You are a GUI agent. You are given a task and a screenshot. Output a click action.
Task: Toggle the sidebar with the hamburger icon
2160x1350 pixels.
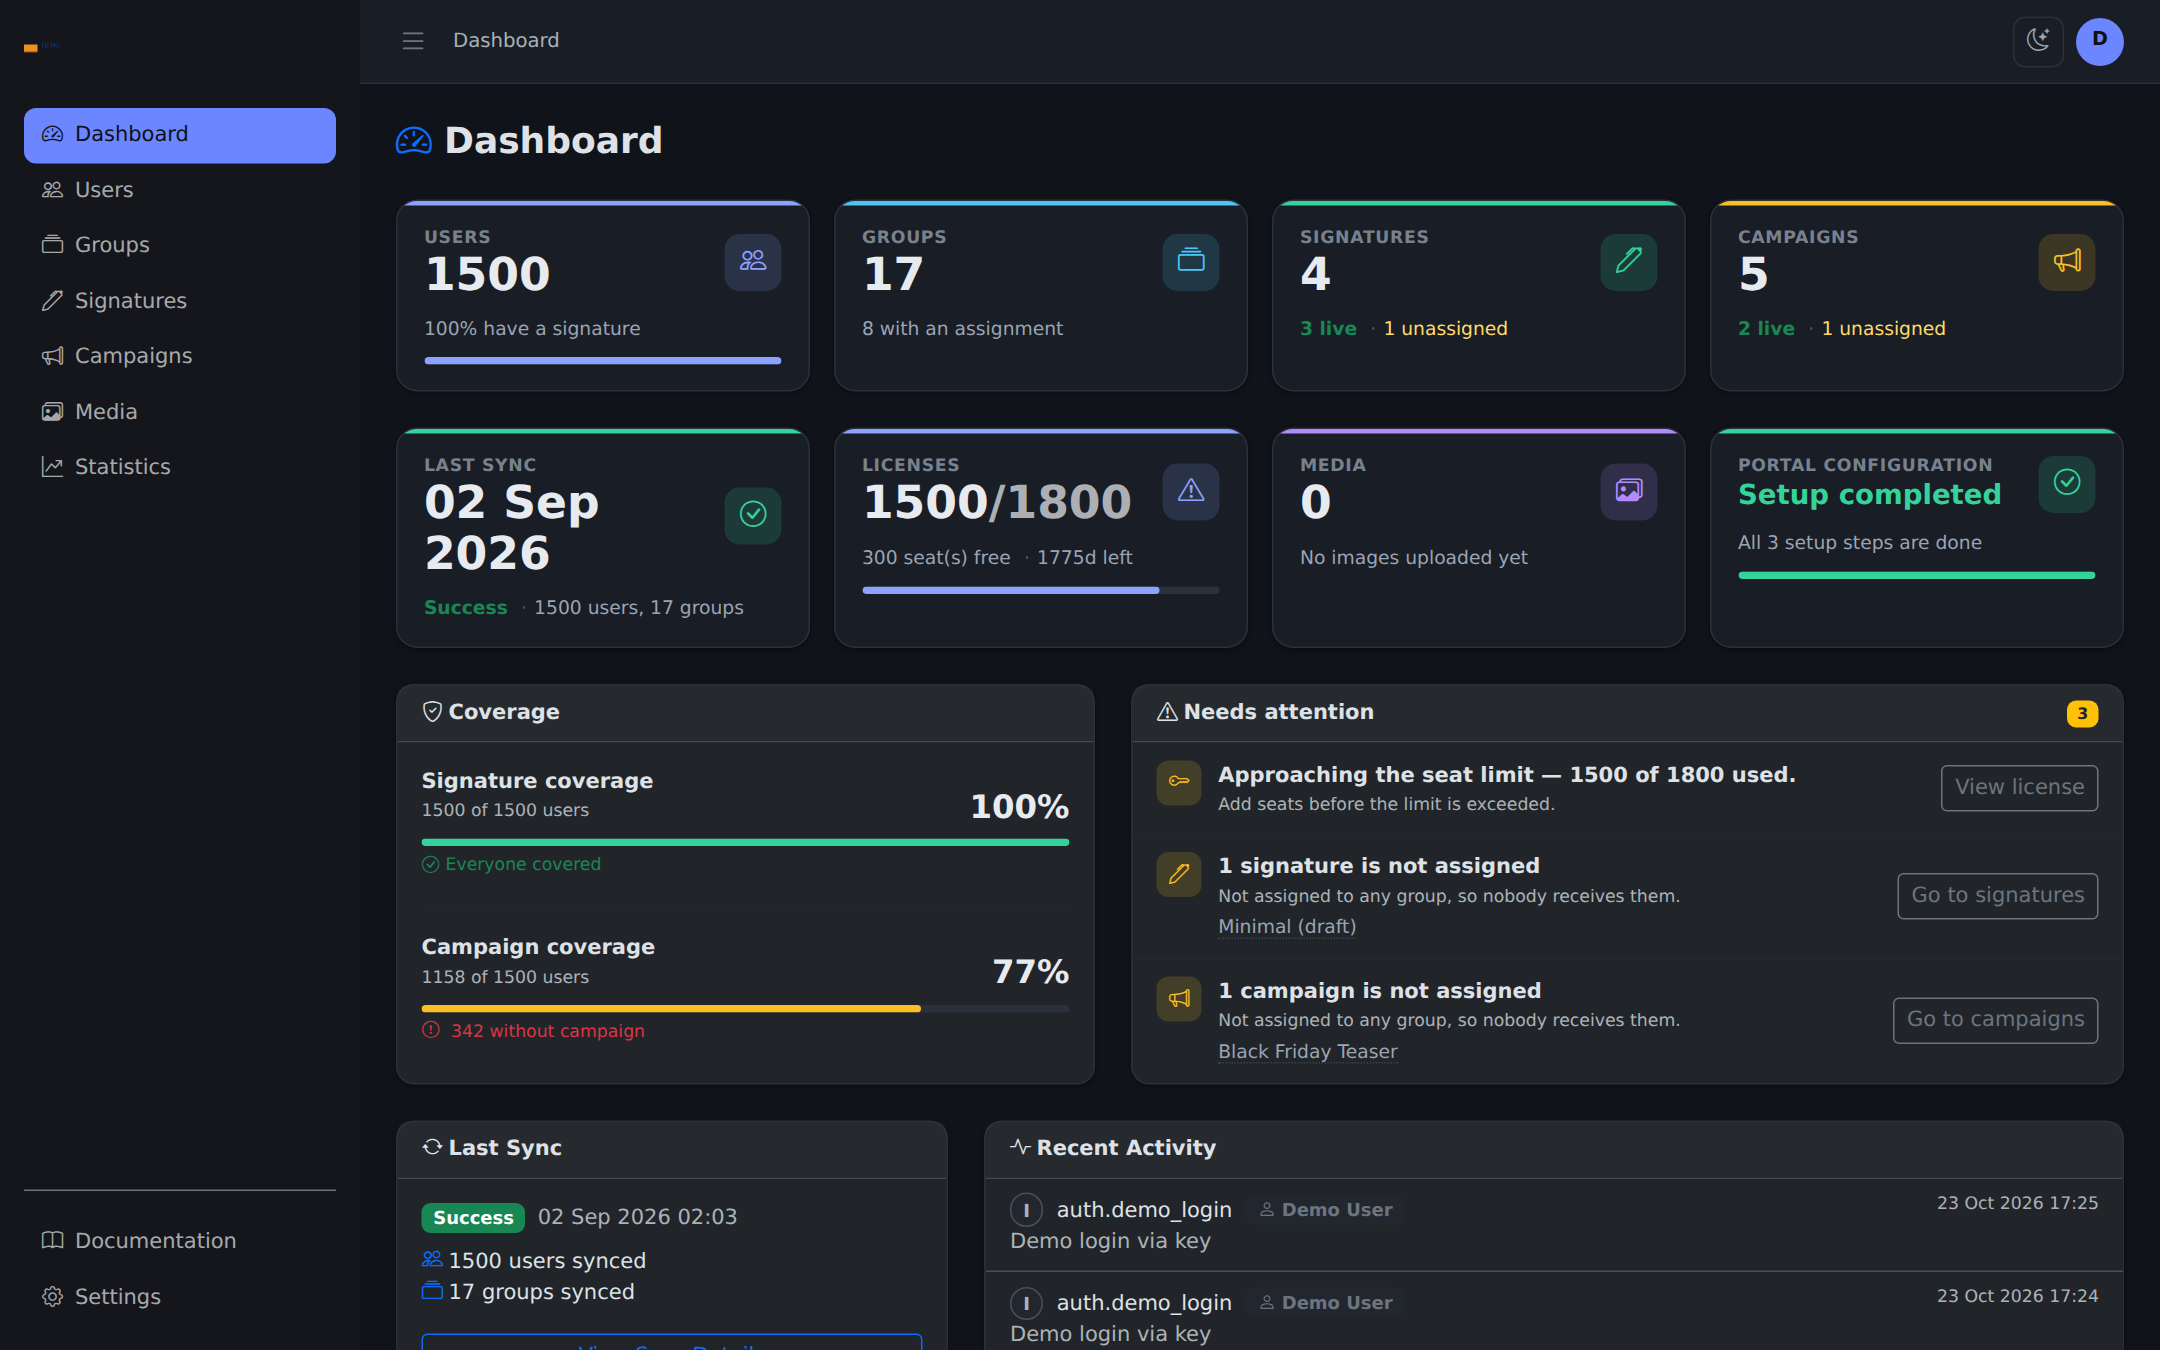click(413, 41)
